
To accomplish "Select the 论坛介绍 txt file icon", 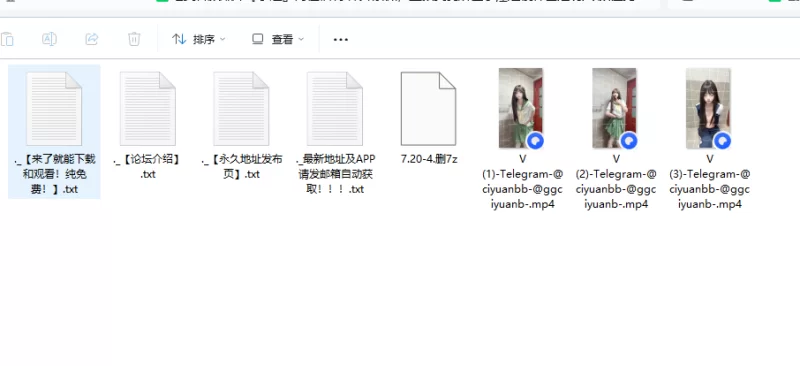I will (147, 109).
